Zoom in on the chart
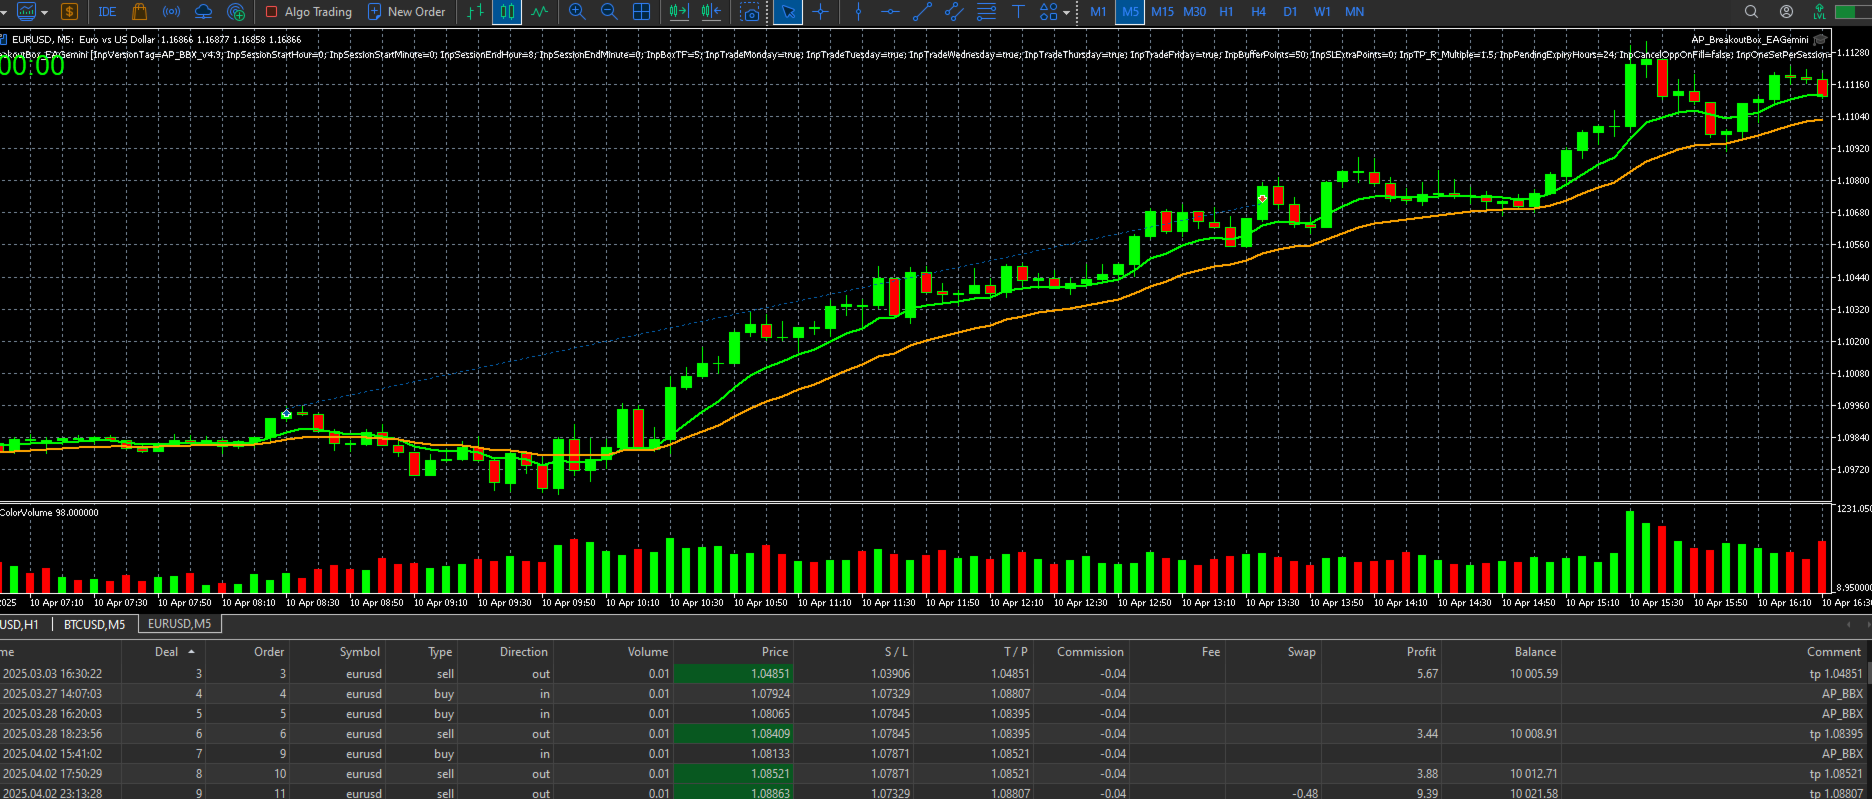This screenshot has width=1872, height=799. click(577, 12)
